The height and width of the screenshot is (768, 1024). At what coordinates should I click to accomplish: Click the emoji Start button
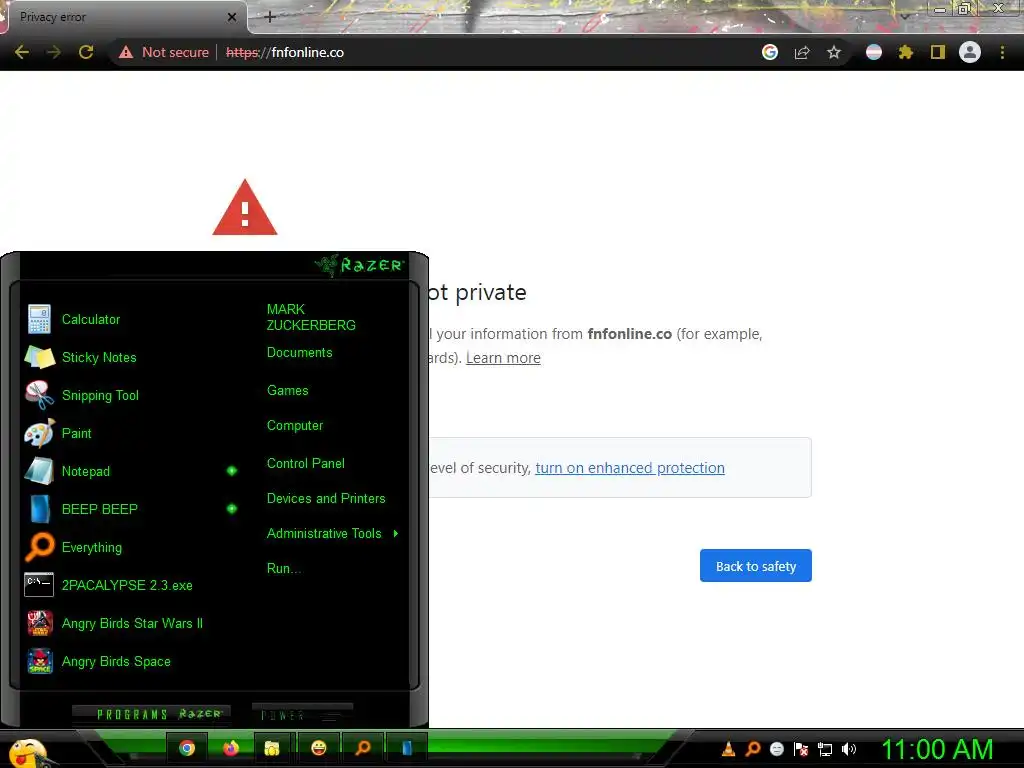click(27, 751)
